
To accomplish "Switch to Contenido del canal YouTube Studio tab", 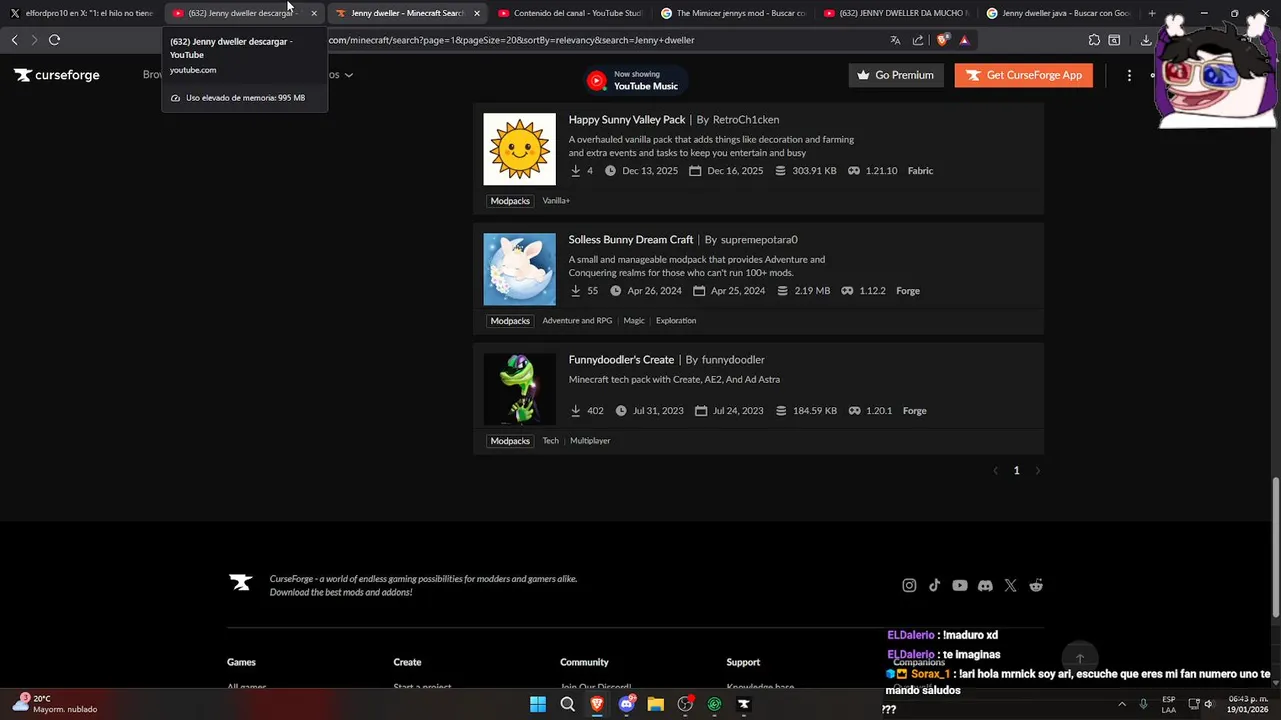I will [x=570, y=13].
